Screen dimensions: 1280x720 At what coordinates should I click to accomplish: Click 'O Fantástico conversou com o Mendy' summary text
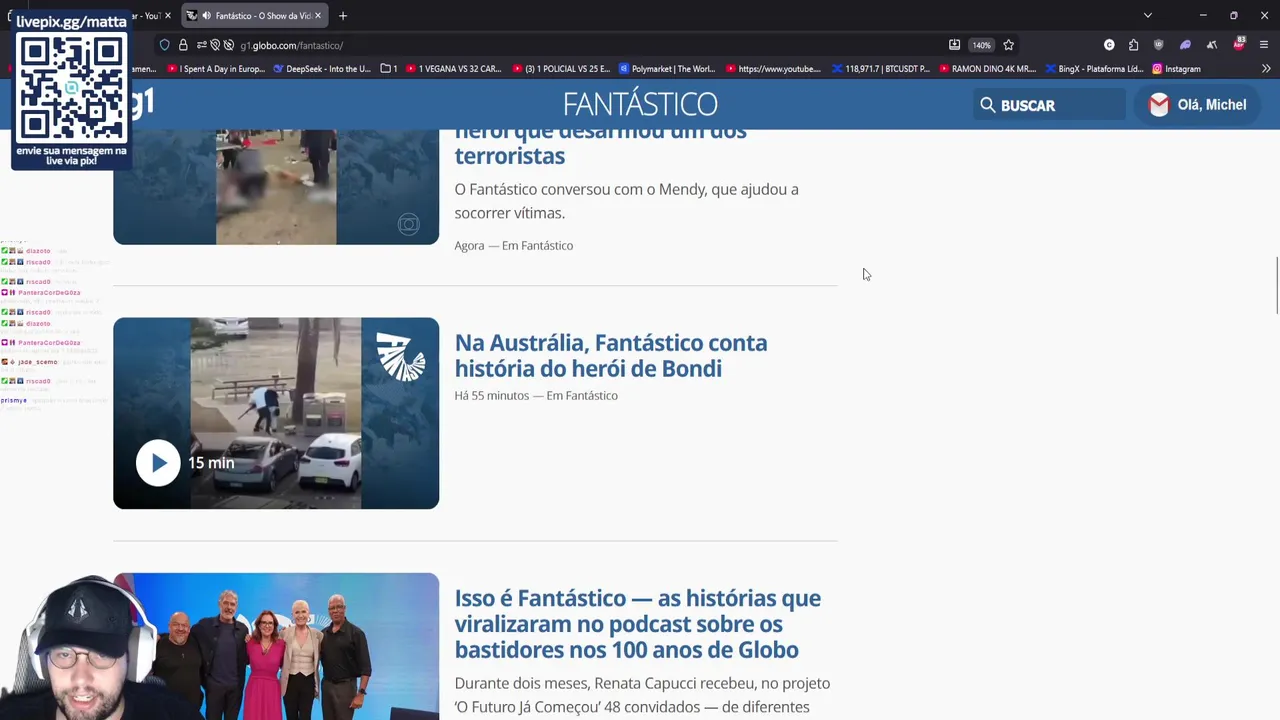coord(627,201)
